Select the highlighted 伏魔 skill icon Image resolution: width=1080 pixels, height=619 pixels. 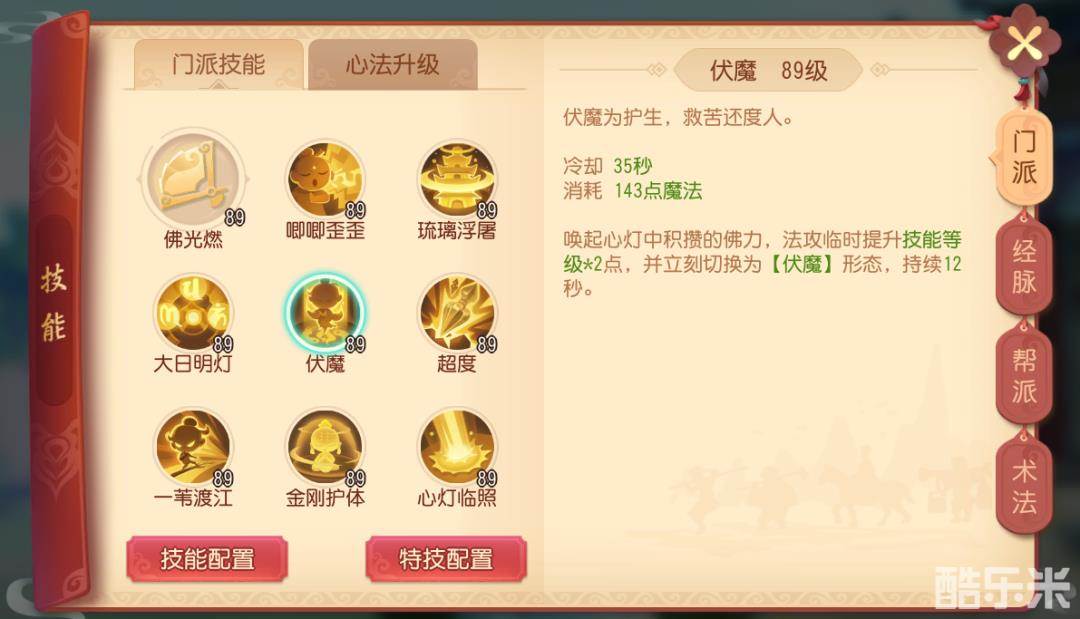[x=325, y=313]
